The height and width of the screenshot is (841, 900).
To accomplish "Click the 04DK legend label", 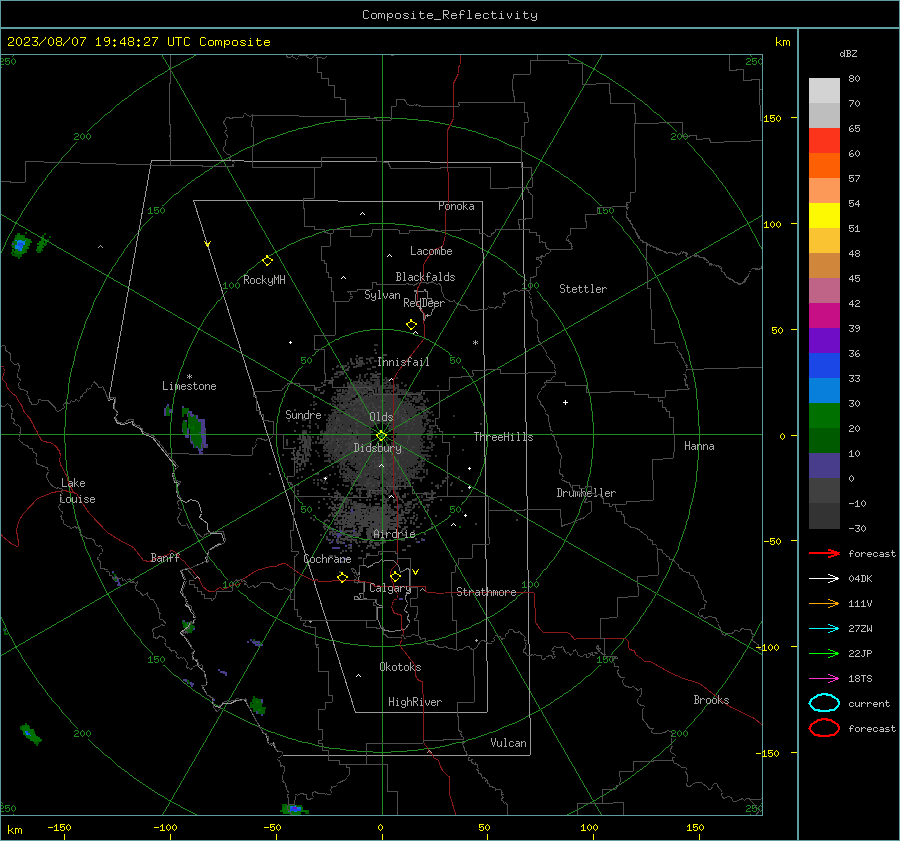I will tap(860, 579).
